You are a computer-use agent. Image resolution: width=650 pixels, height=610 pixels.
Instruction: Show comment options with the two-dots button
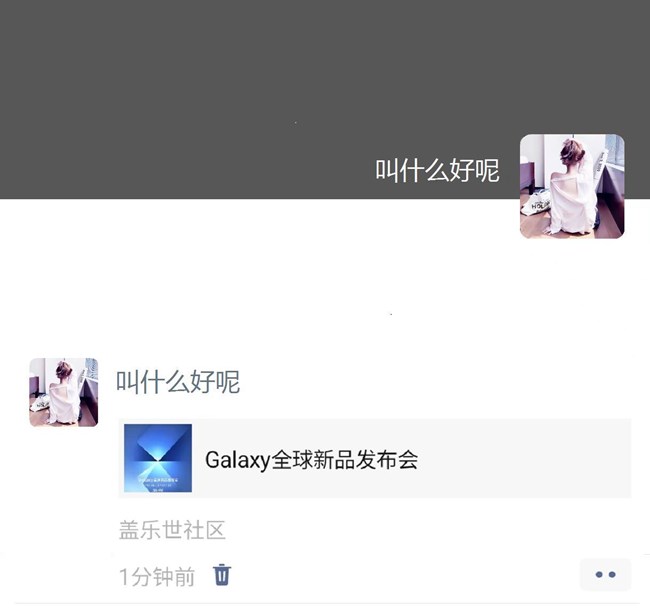[x=605, y=574]
